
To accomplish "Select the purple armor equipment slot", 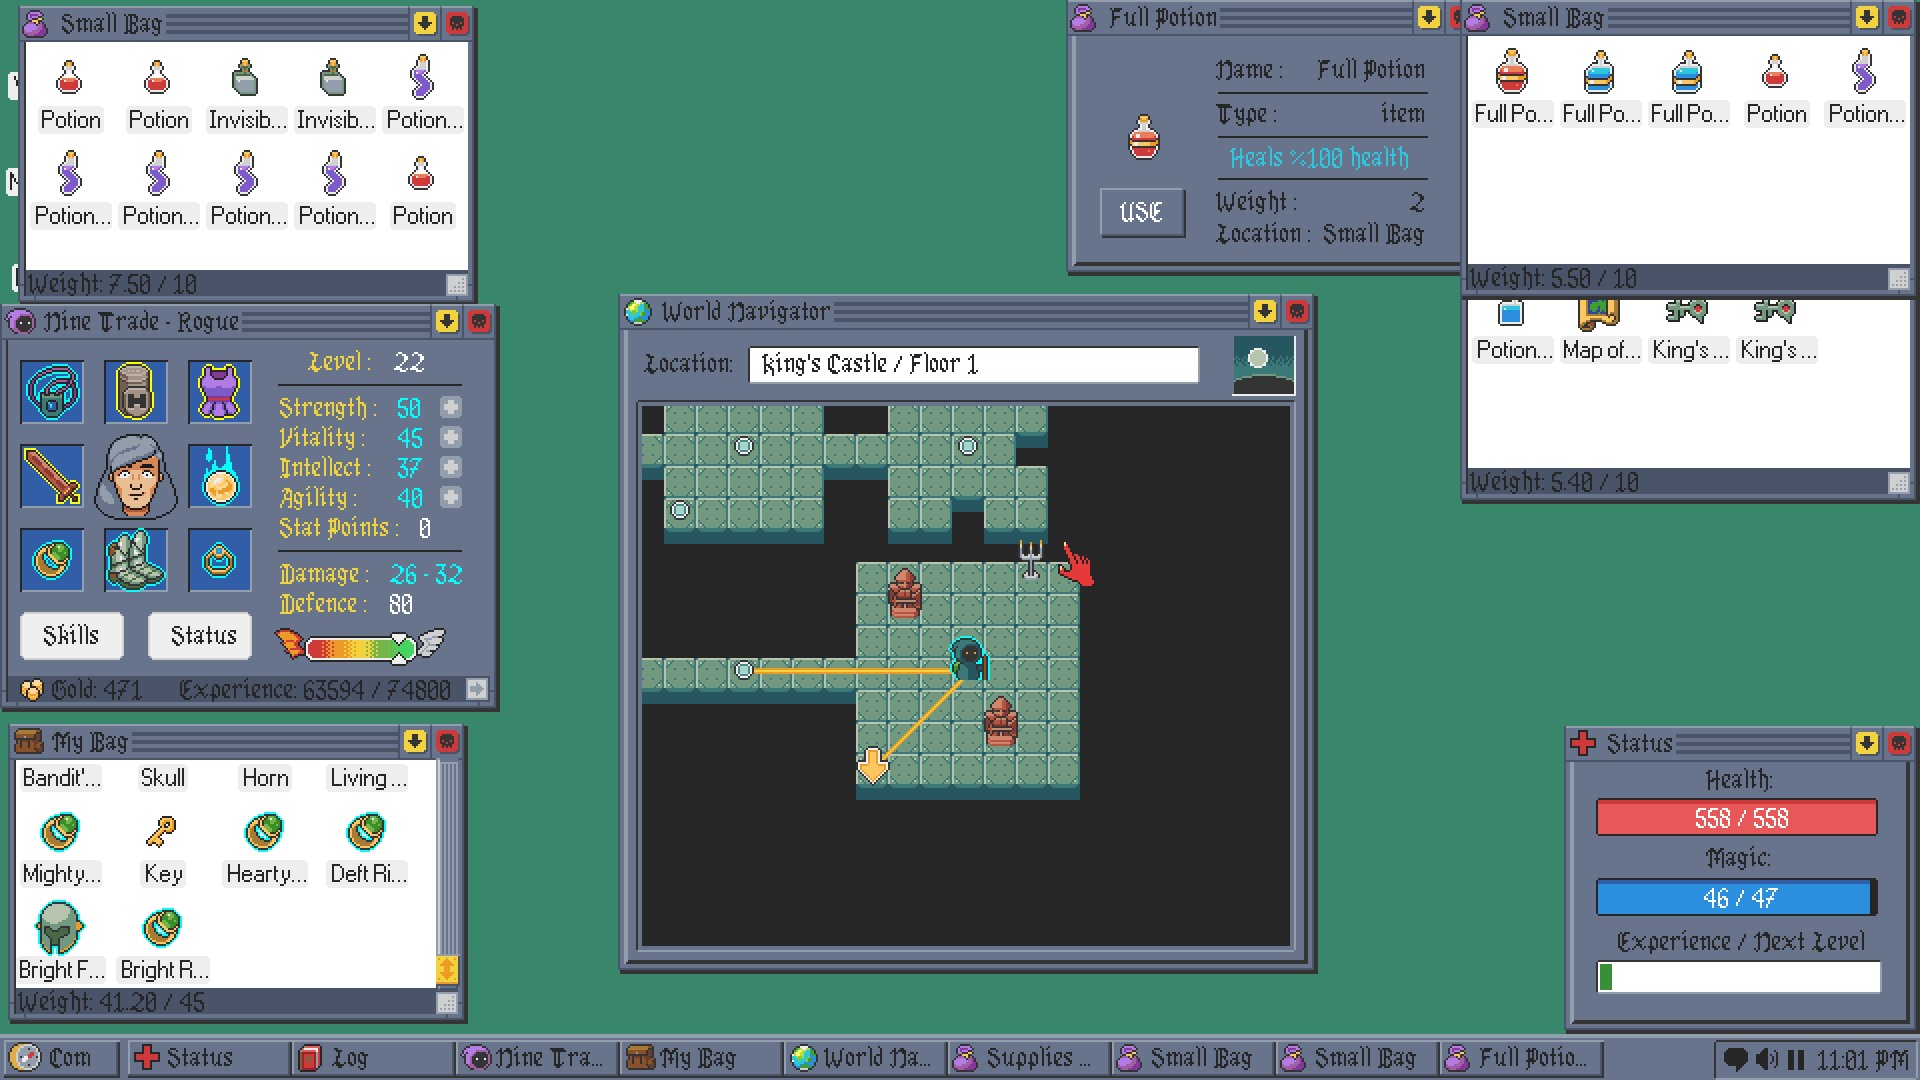I will click(219, 391).
